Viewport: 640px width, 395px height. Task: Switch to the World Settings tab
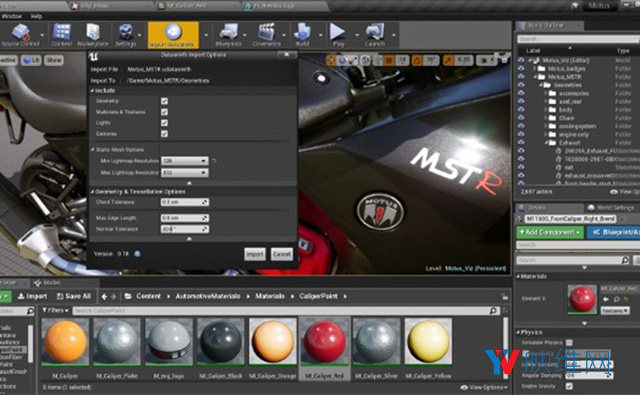[x=613, y=208]
